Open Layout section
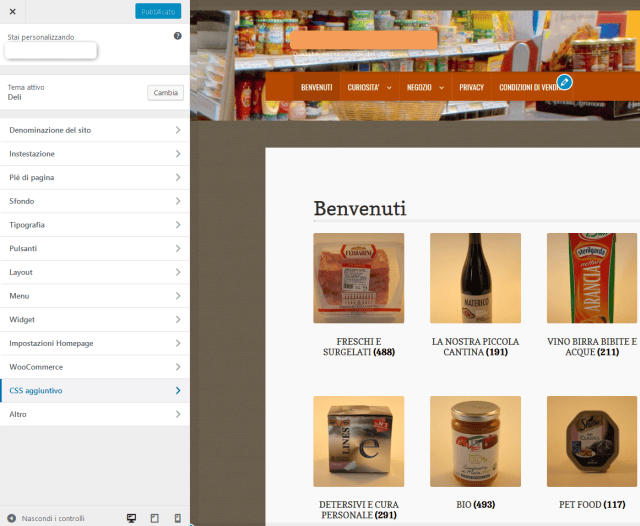This screenshot has width=640, height=526. [95, 272]
